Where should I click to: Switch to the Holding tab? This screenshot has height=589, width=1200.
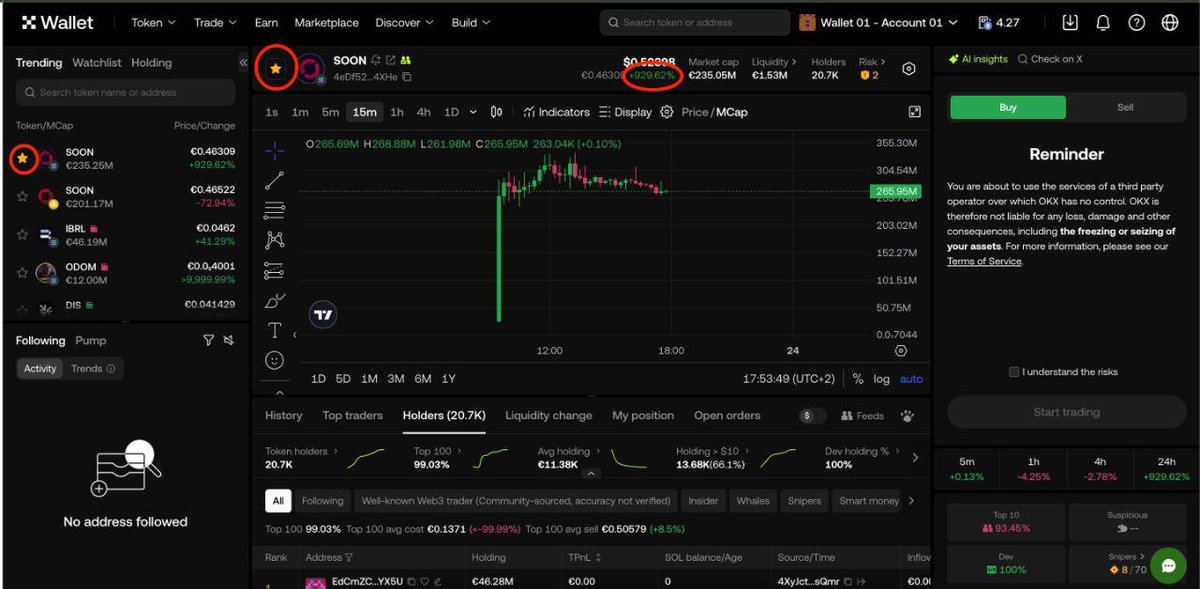(152, 63)
